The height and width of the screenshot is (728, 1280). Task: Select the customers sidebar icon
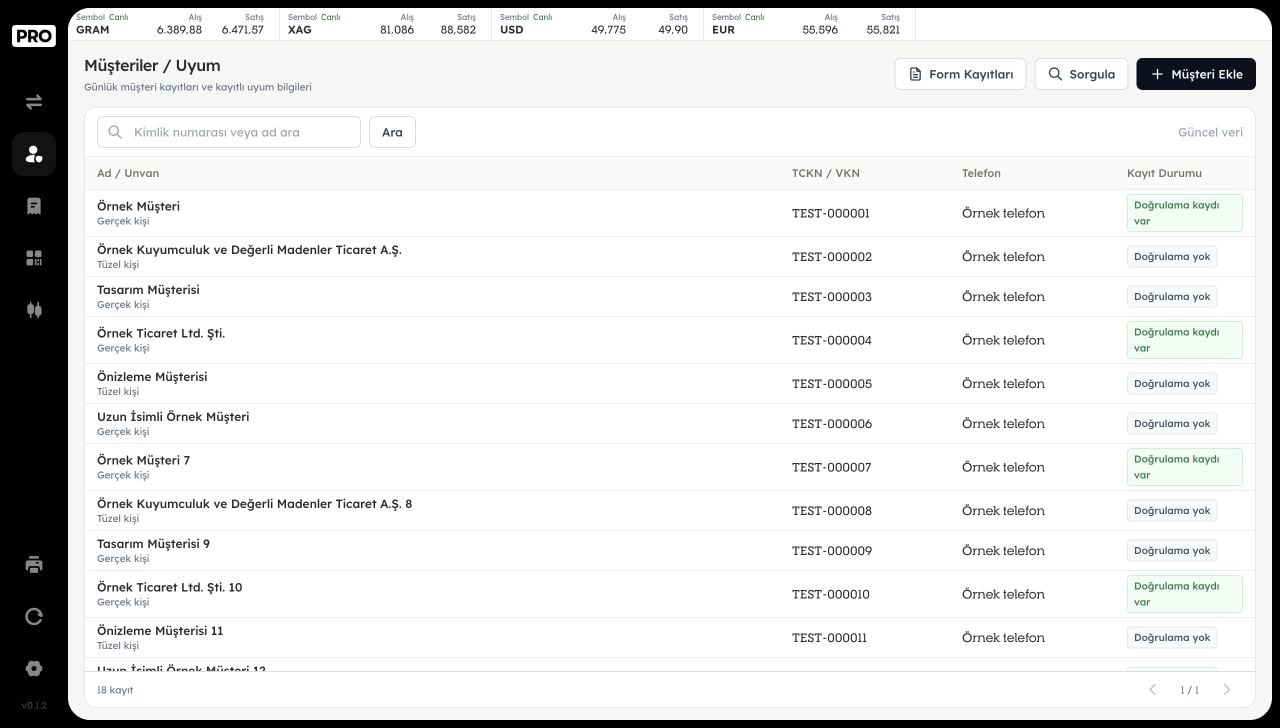(x=34, y=154)
